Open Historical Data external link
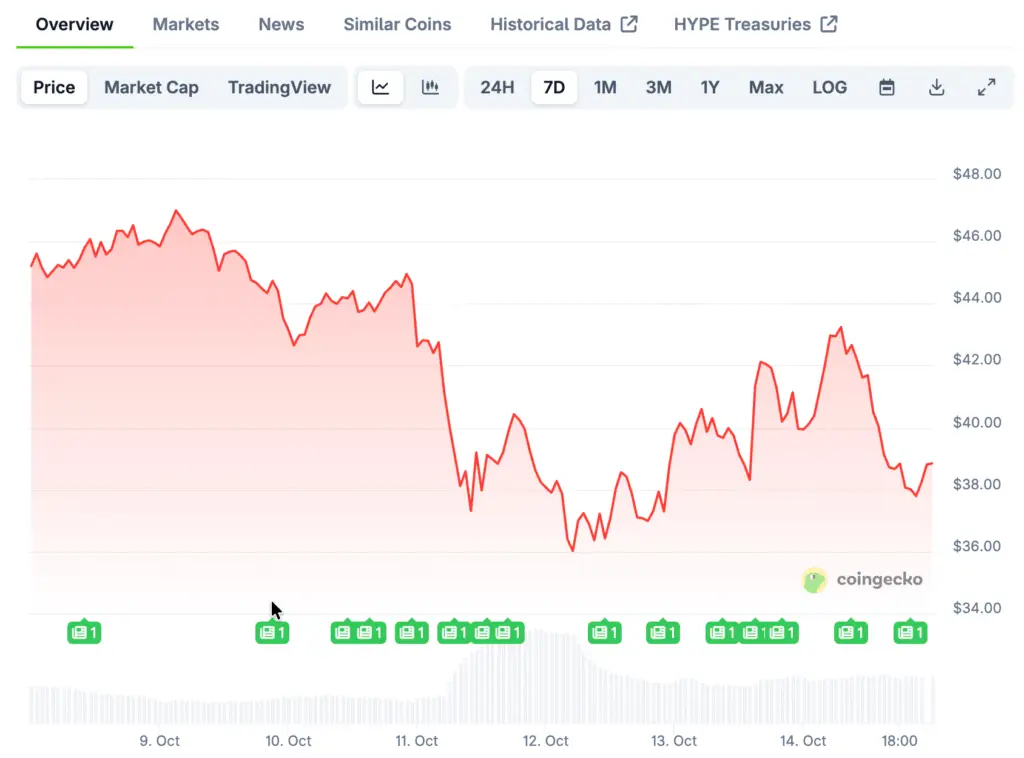 click(x=563, y=24)
